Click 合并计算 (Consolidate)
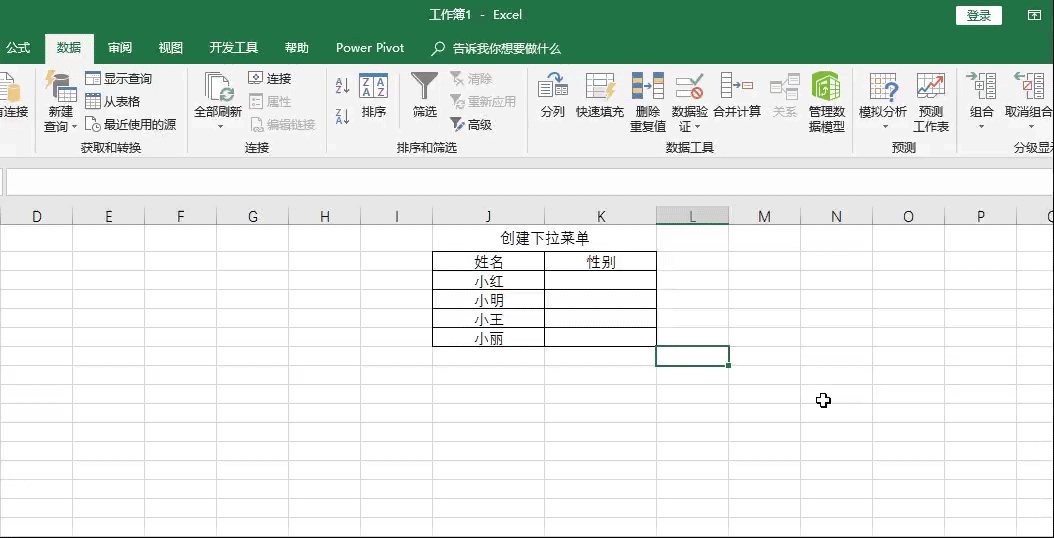The image size is (1054, 538). tap(737, 95)
